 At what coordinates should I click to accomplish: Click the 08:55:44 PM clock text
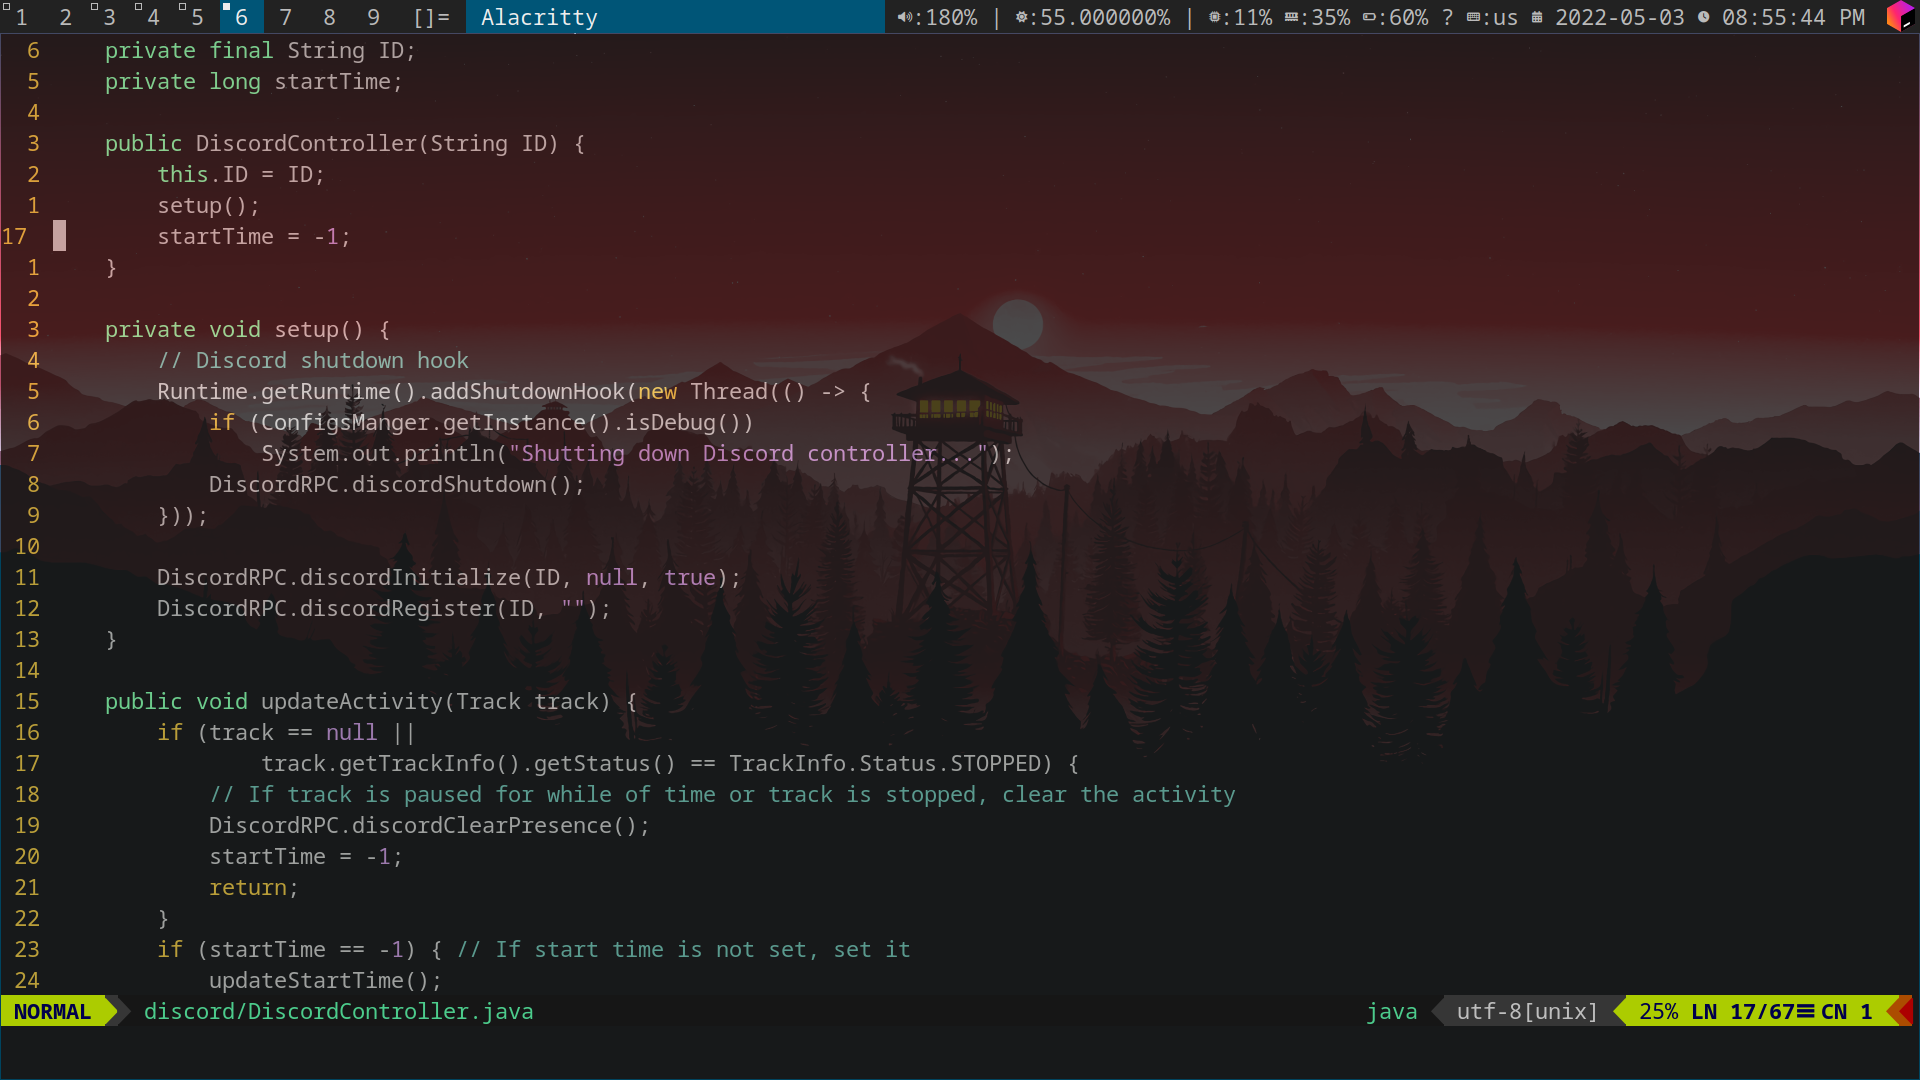pos(1793,17)
